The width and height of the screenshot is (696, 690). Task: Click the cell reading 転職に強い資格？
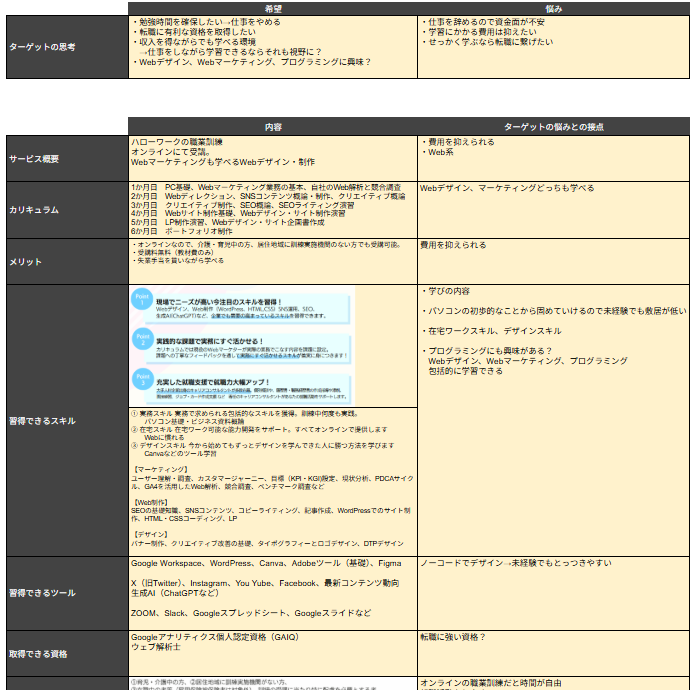click(x=553, y=637)
